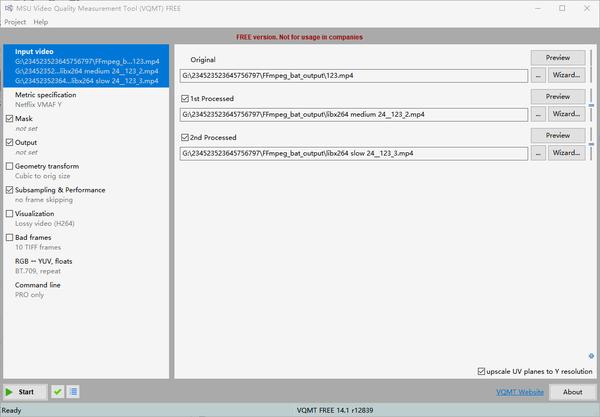Click the red FREE version notice

click(x=299, y=37)
